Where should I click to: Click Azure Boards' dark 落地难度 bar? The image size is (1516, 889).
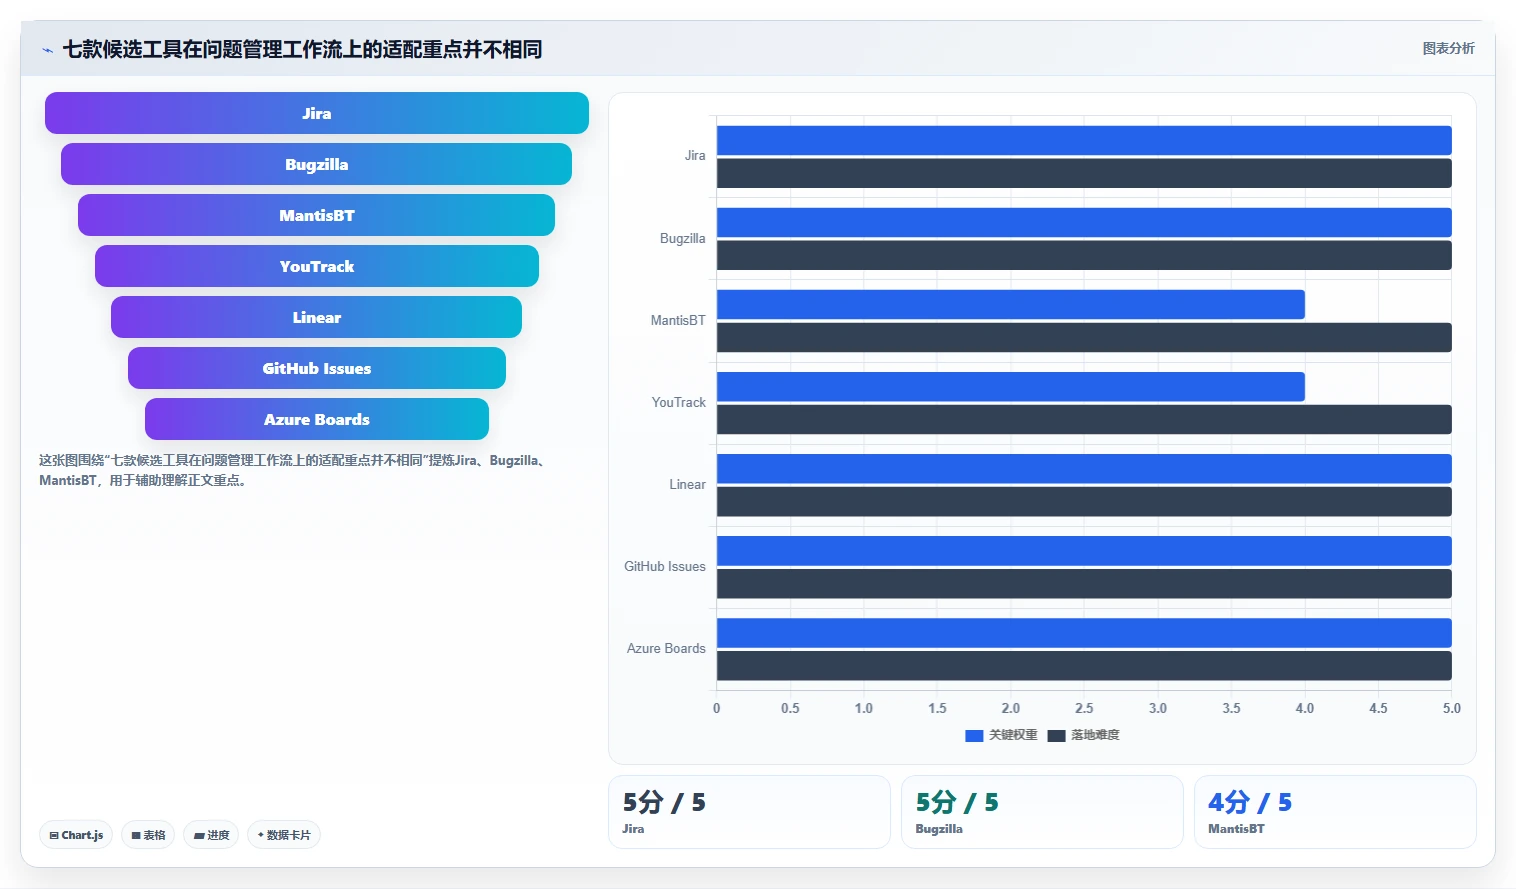(x=1084, y=665)
